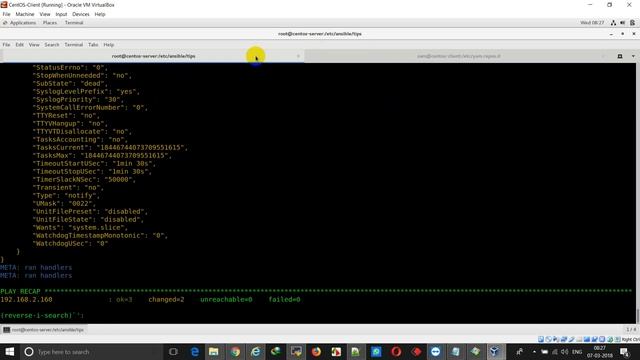This screenshot has height=360, width=640.
Task: Launch Firefox from the taskbar
Action: pyautogui.click(x=316, y=351)
